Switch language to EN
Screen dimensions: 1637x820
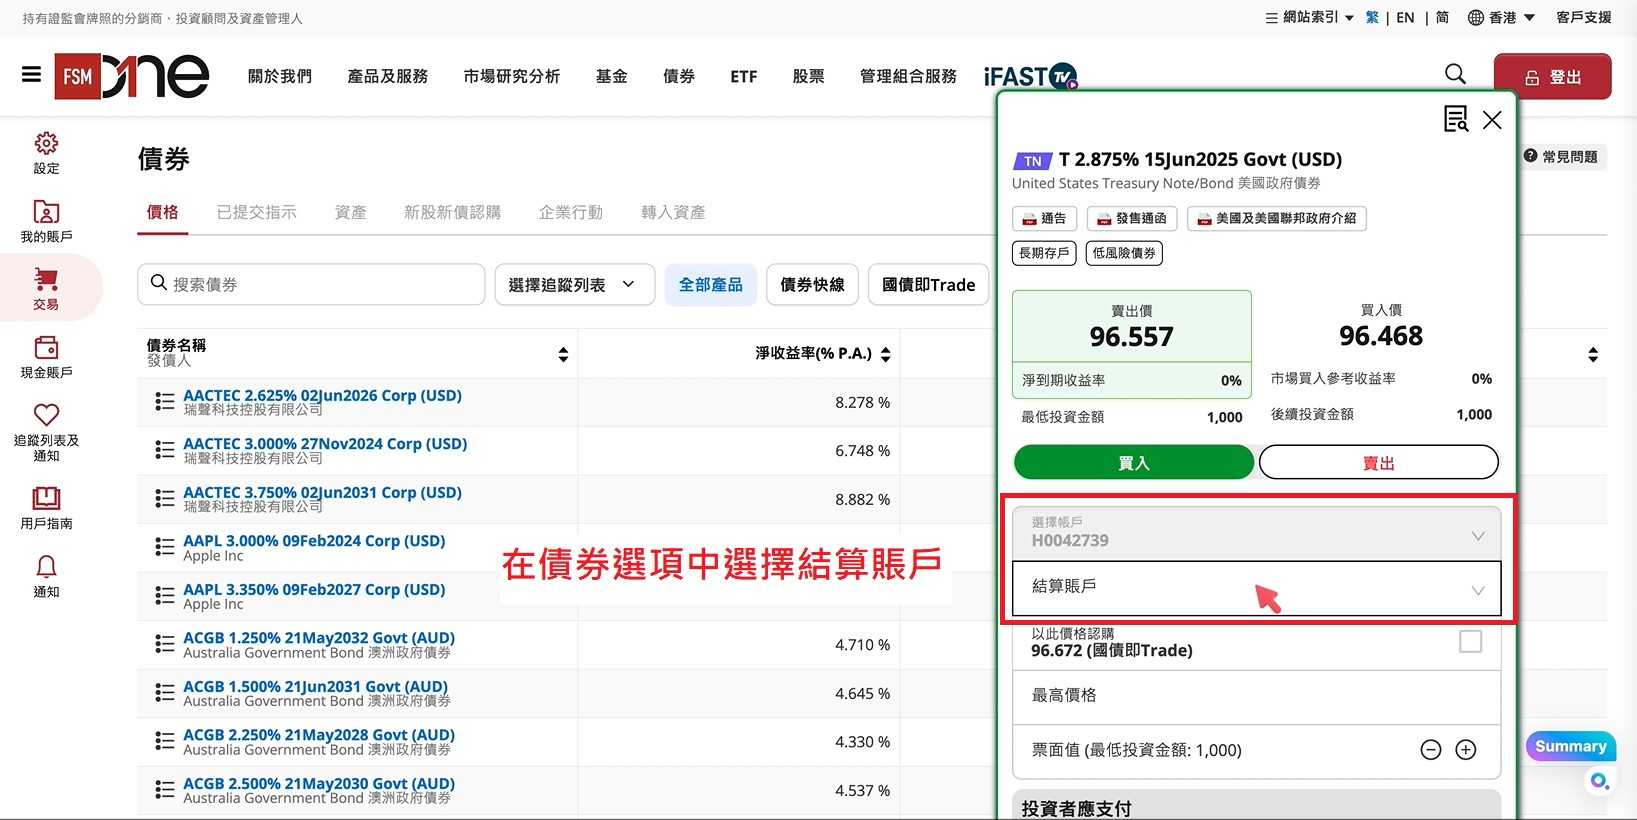[1405, 17]
